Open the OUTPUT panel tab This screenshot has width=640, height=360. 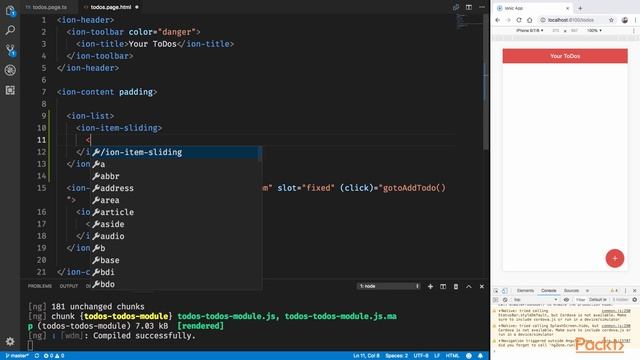[69, 286]
